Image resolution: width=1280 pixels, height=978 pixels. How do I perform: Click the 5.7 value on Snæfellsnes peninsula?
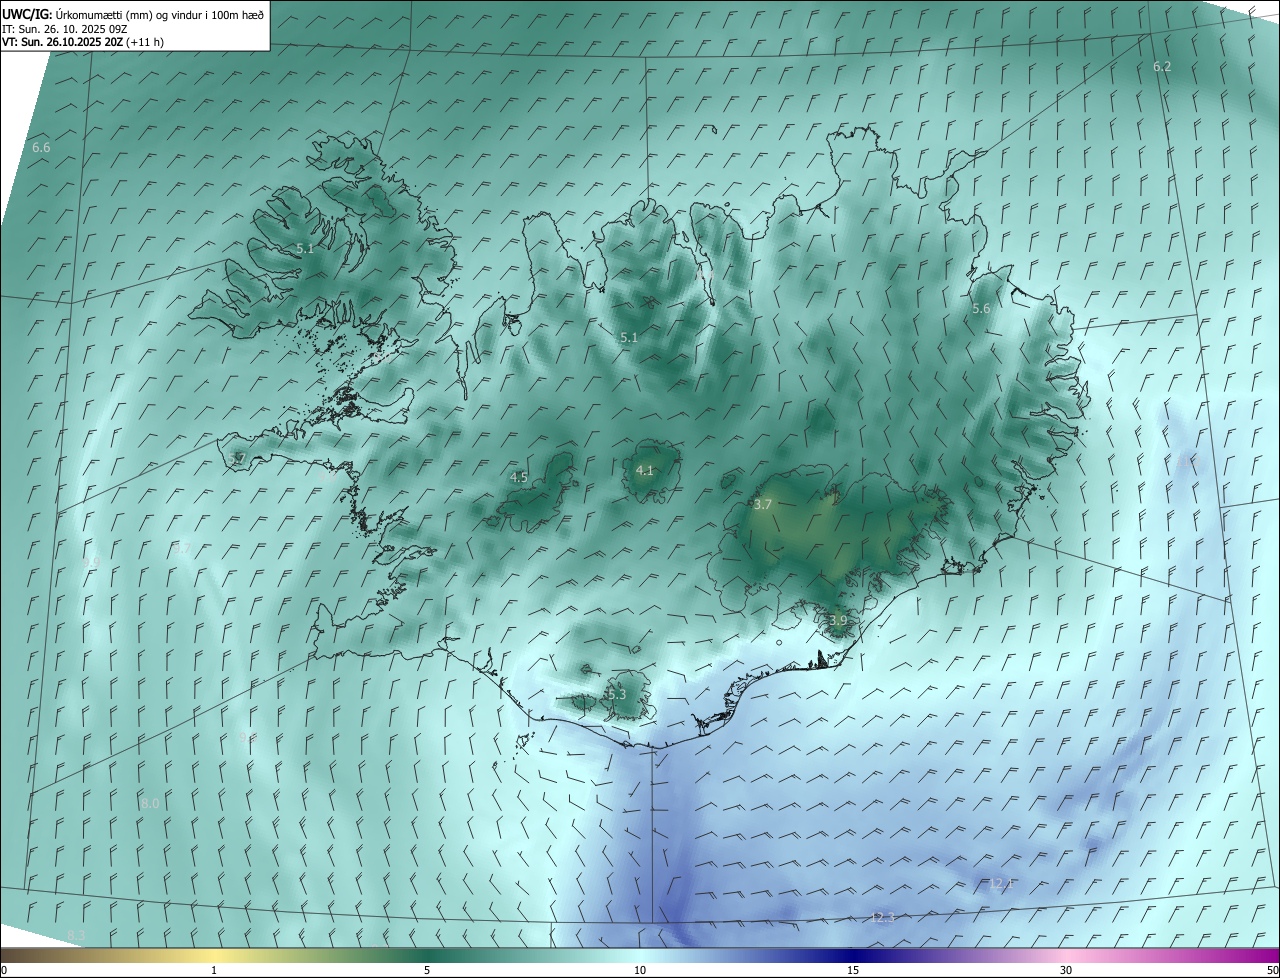tap(237, 459)
